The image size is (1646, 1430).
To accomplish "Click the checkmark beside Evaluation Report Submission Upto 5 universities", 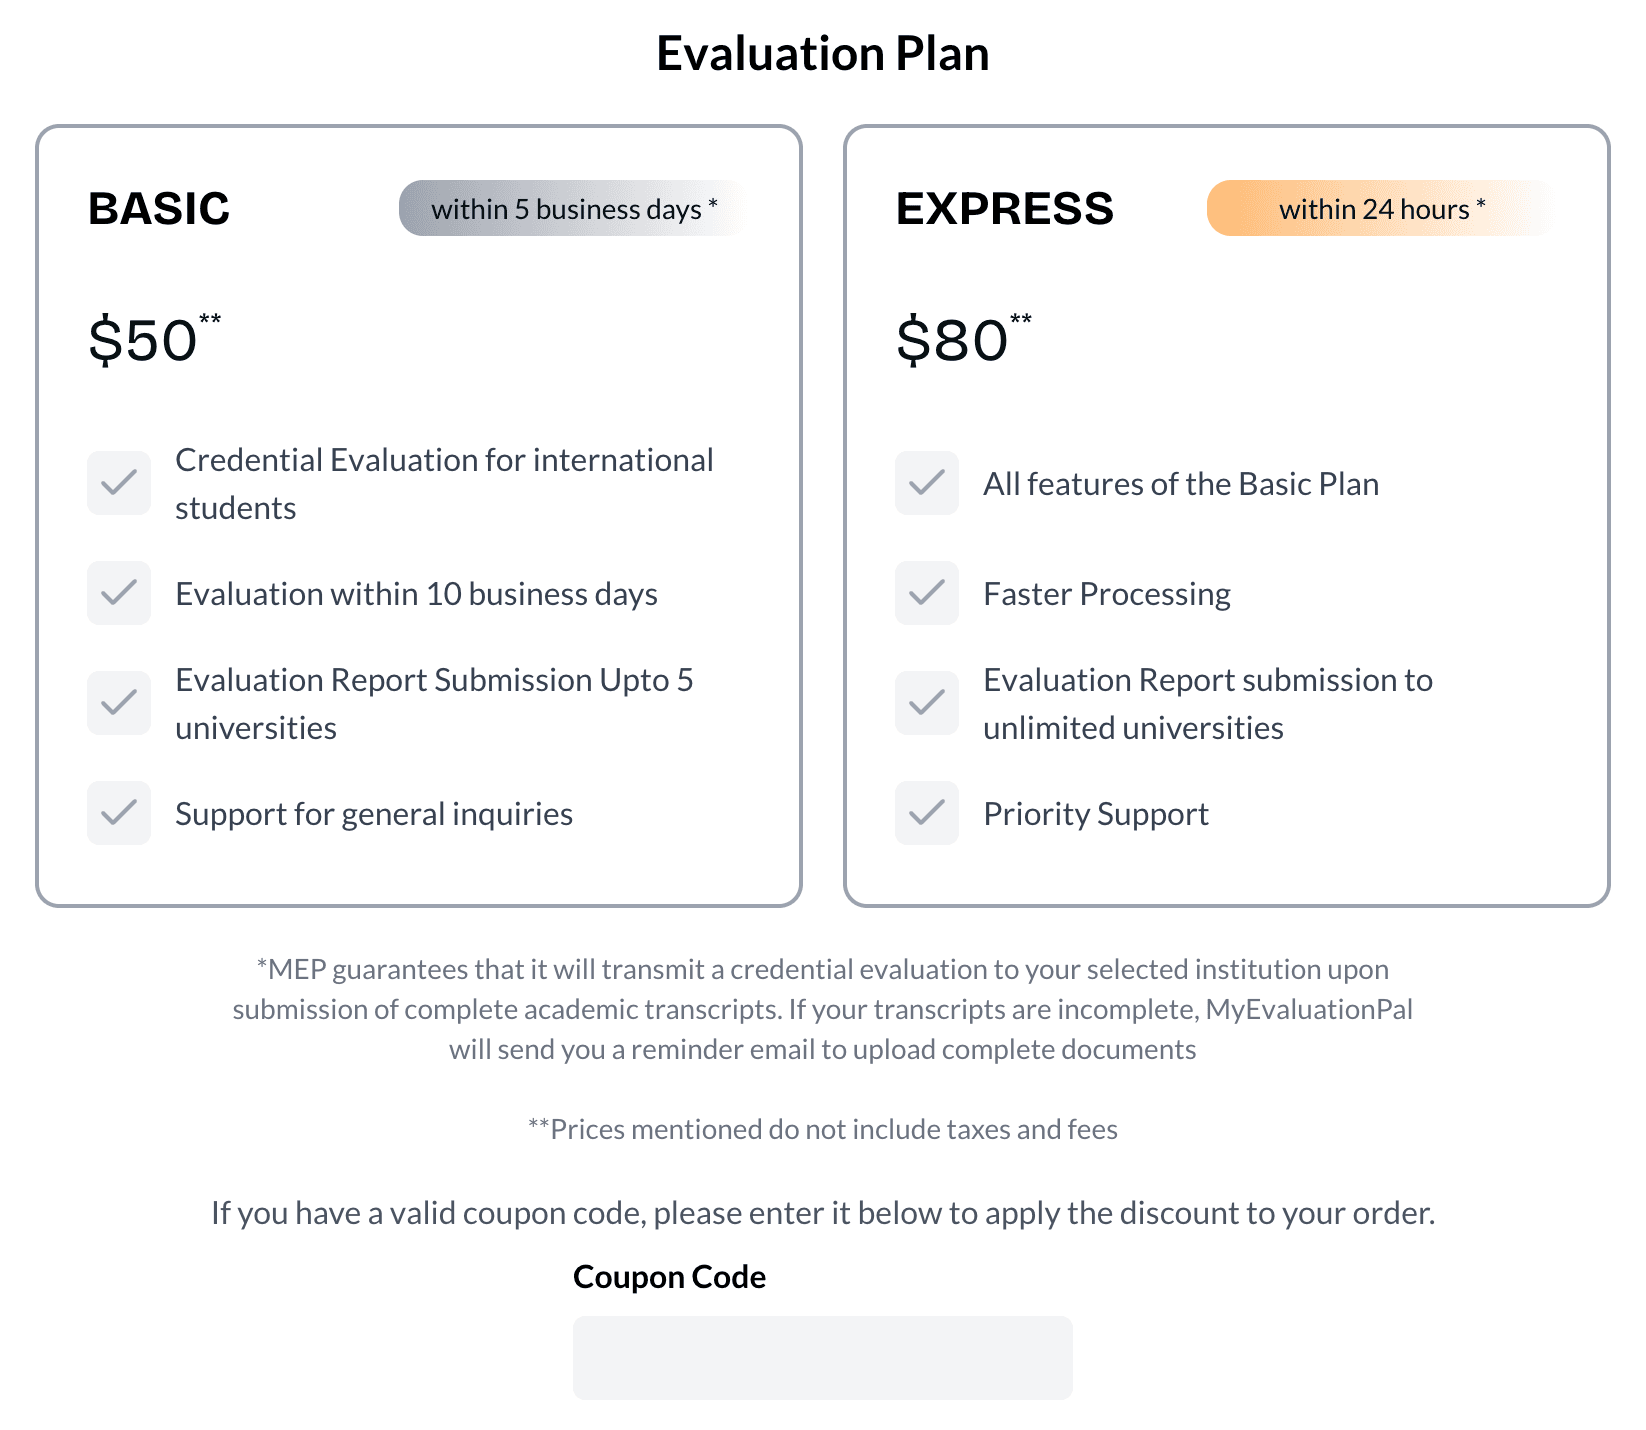I will [118, 703].
